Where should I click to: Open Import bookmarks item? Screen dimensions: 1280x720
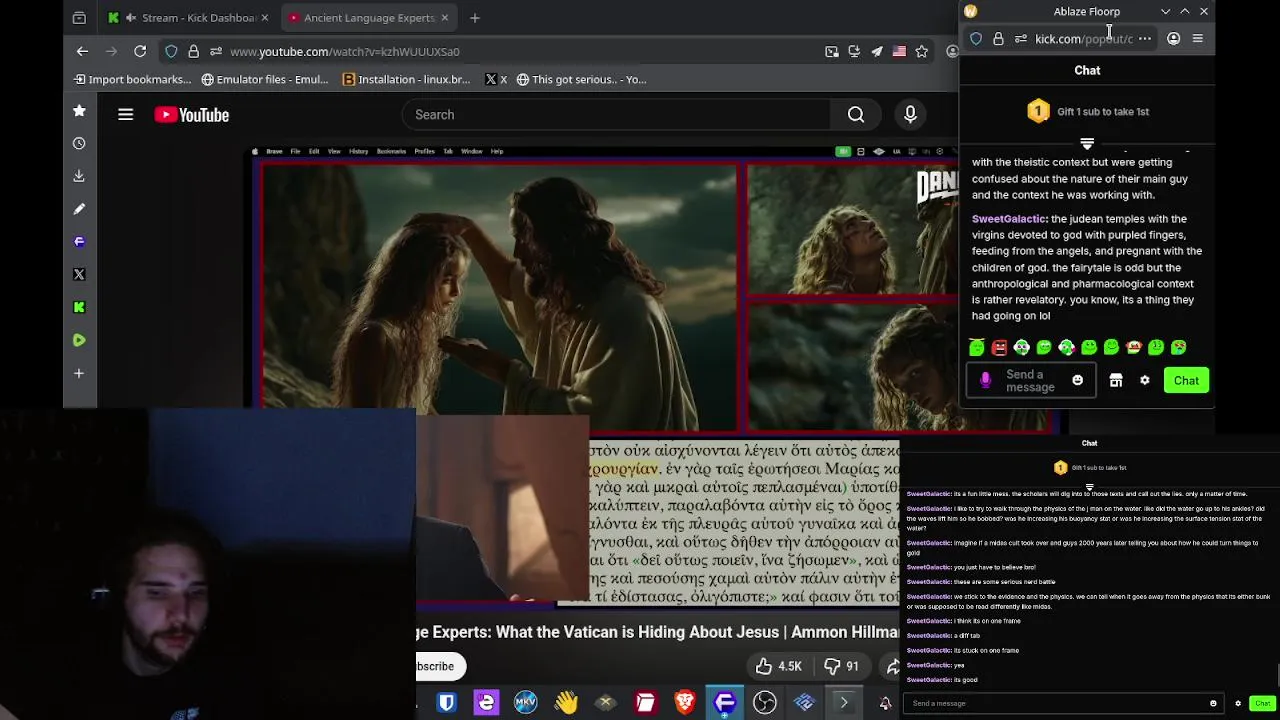pyautogui.click(x=132, y=79)
